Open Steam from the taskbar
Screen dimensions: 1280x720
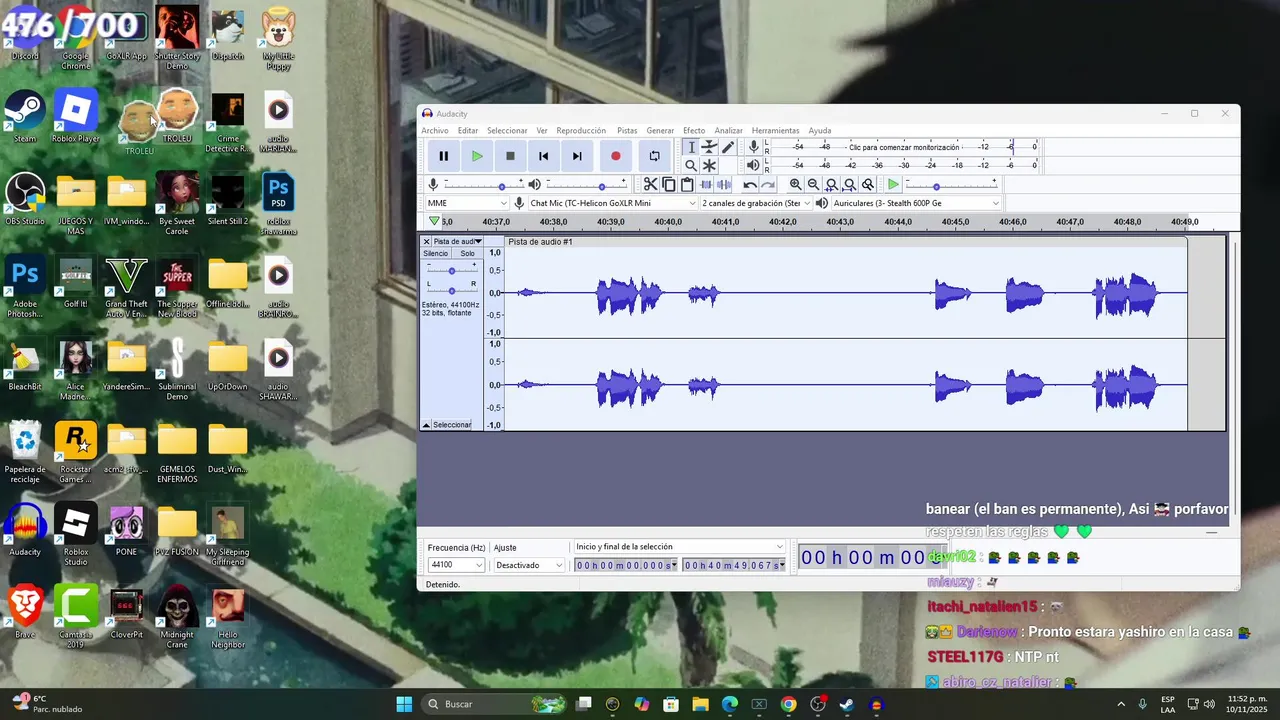click(x=847, y=704)
